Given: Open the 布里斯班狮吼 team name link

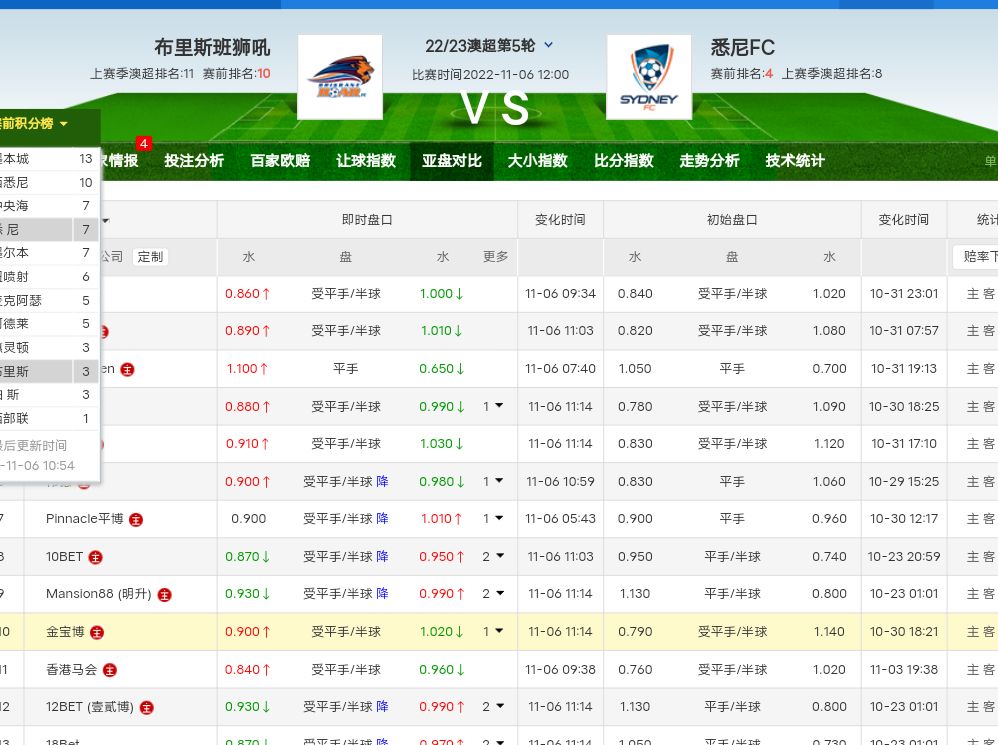Looking at the screenshot, I should (212, 47).
